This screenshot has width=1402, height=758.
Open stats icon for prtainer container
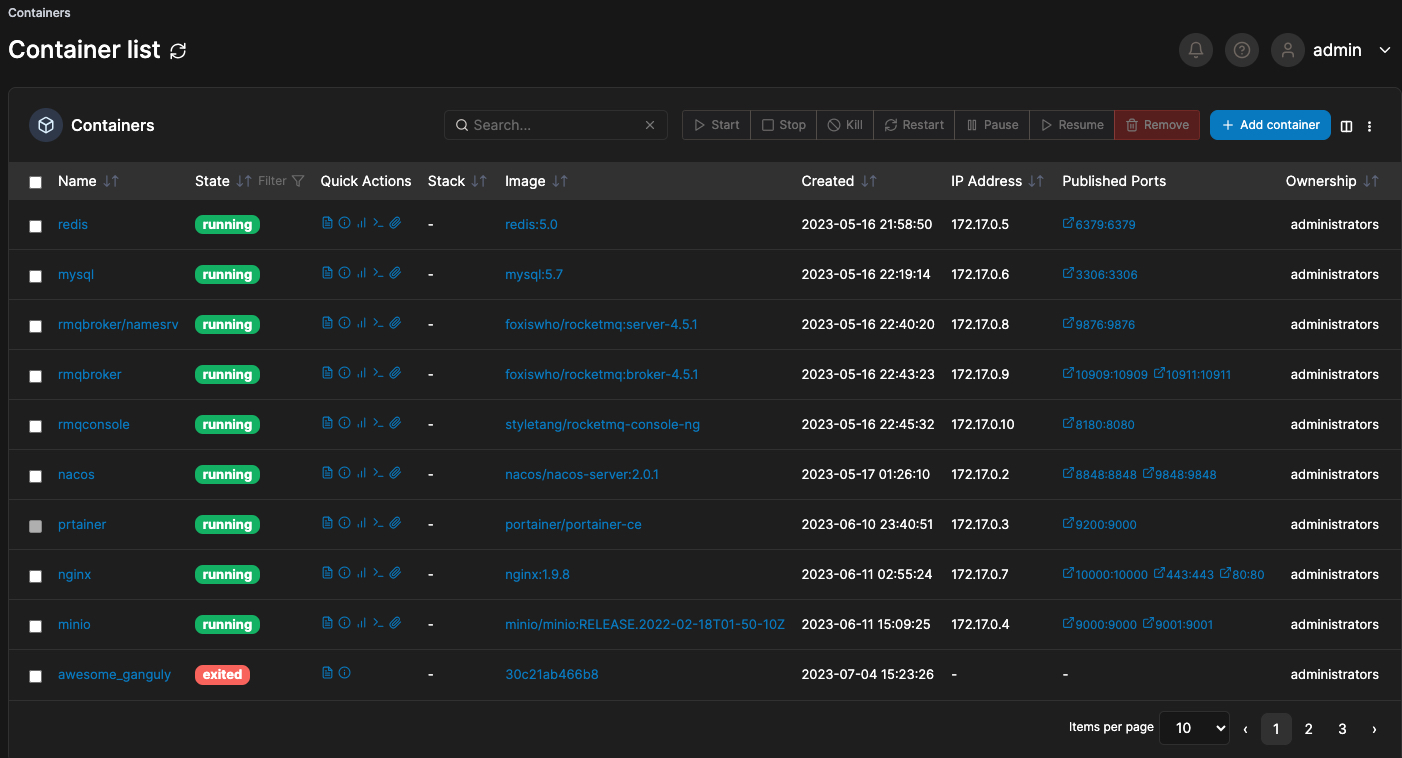[x=361, y=523]
